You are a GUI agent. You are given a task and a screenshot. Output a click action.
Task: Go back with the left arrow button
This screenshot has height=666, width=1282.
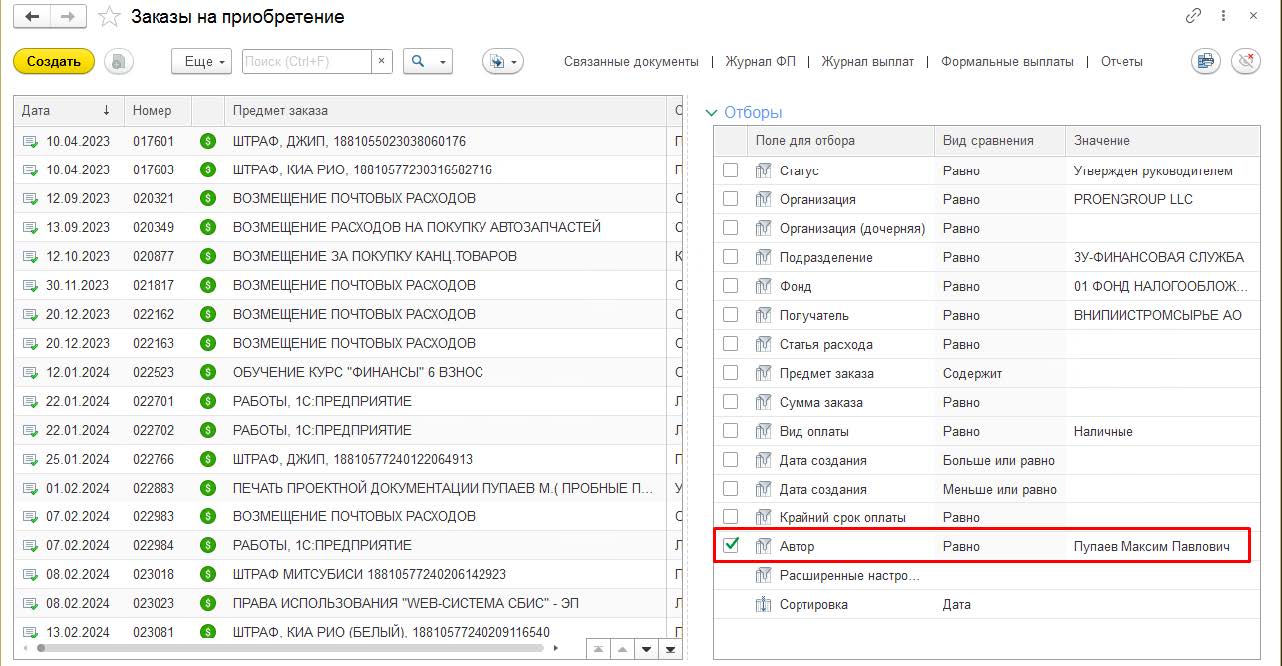(x=33, y=17)
